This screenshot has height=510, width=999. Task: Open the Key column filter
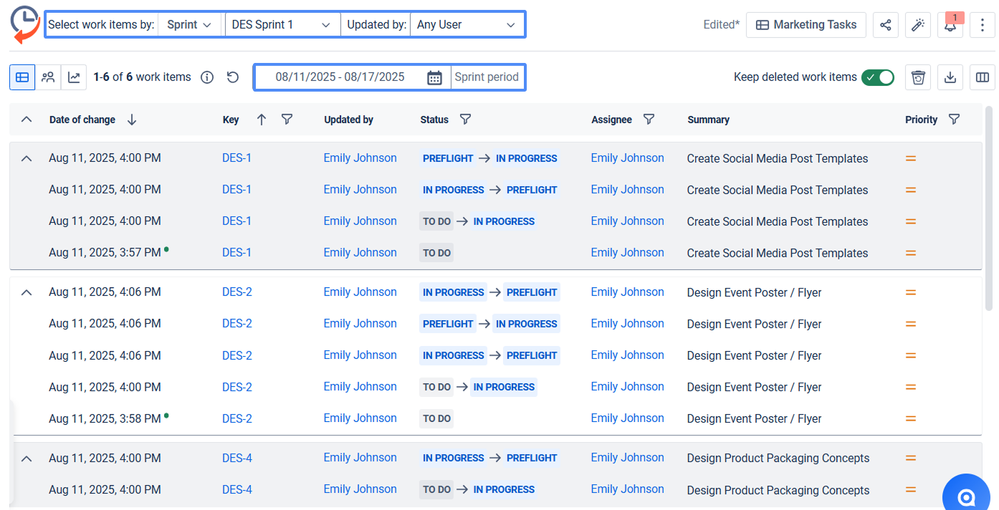click(287, 119)
